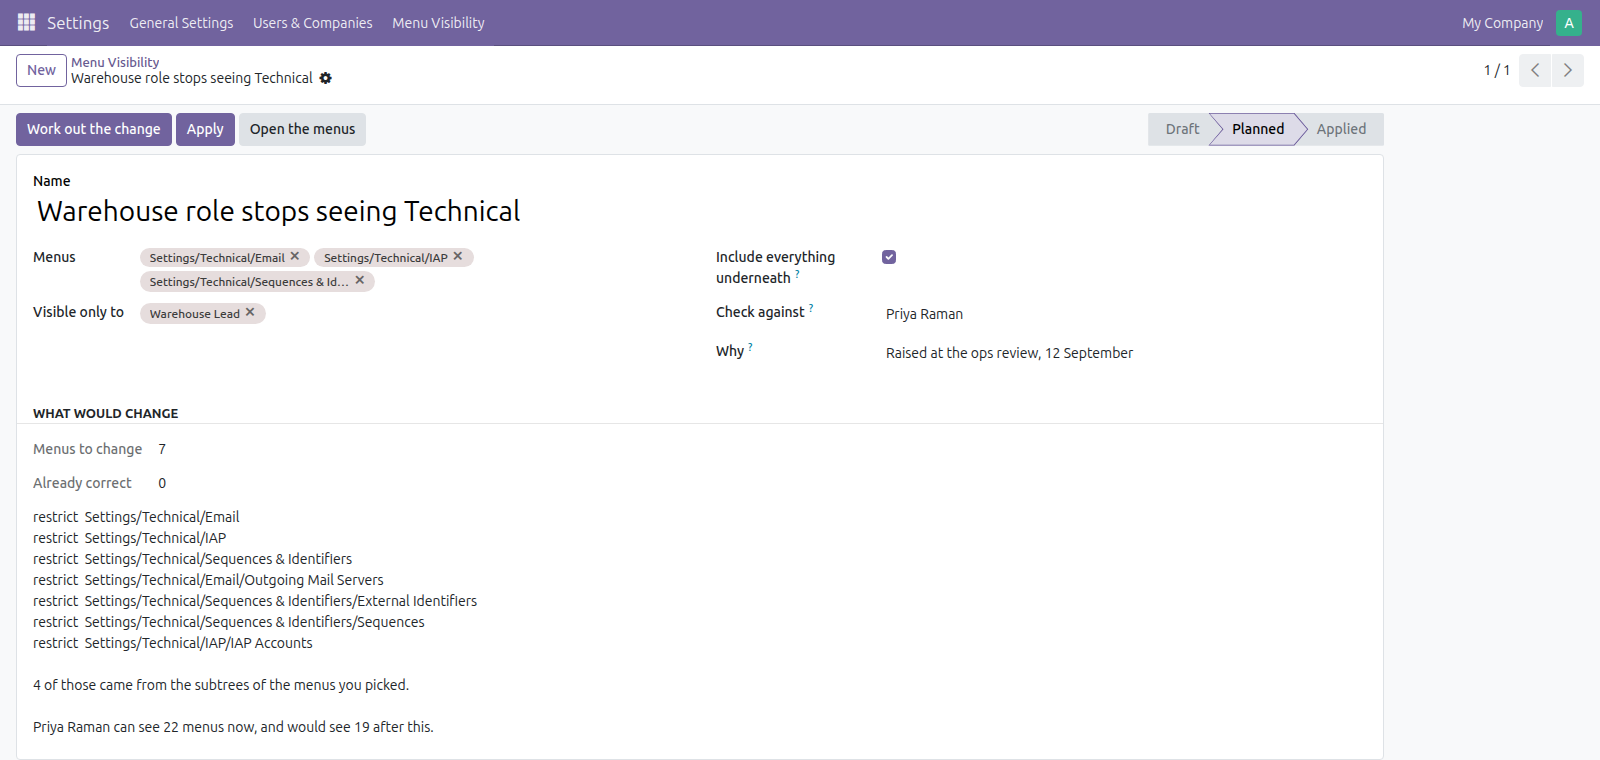This screenshot has width=1600, height=760.
Task: Click the user avatar icon
Action: pyautogui.click(x=1569, y=23)
